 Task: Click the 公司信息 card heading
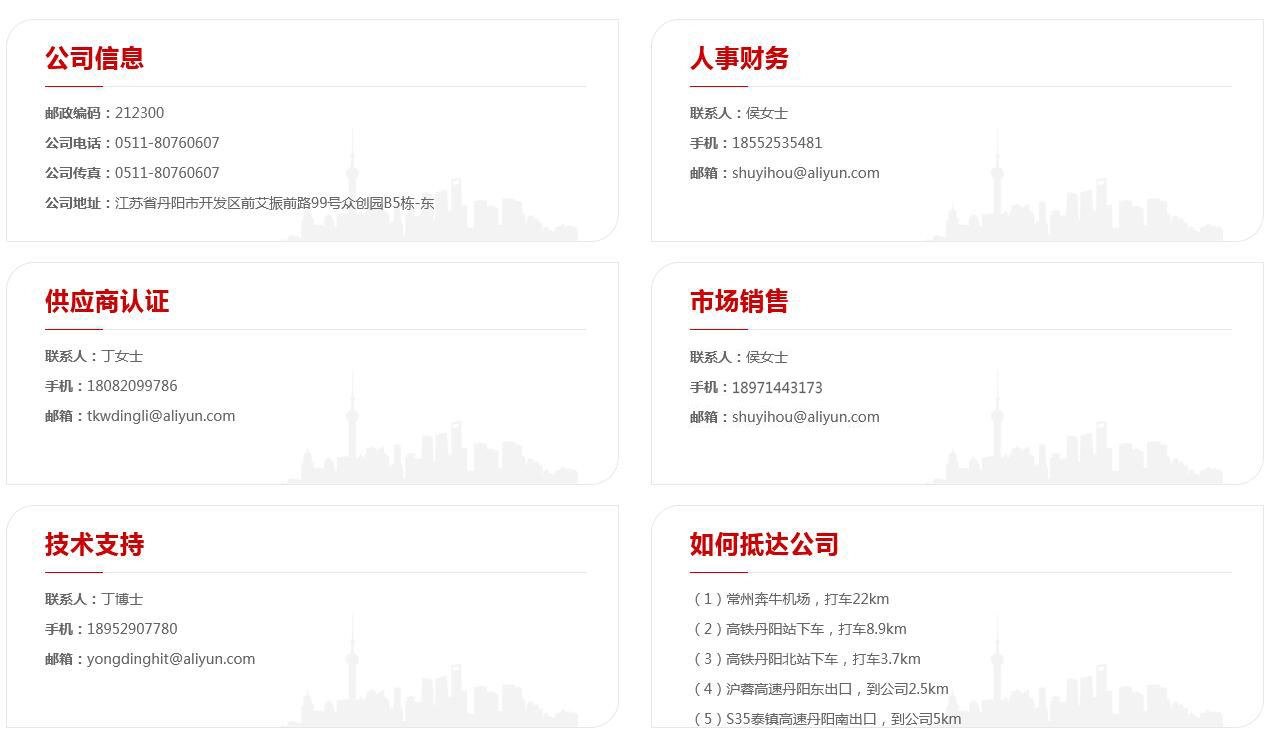click(94, 58)
